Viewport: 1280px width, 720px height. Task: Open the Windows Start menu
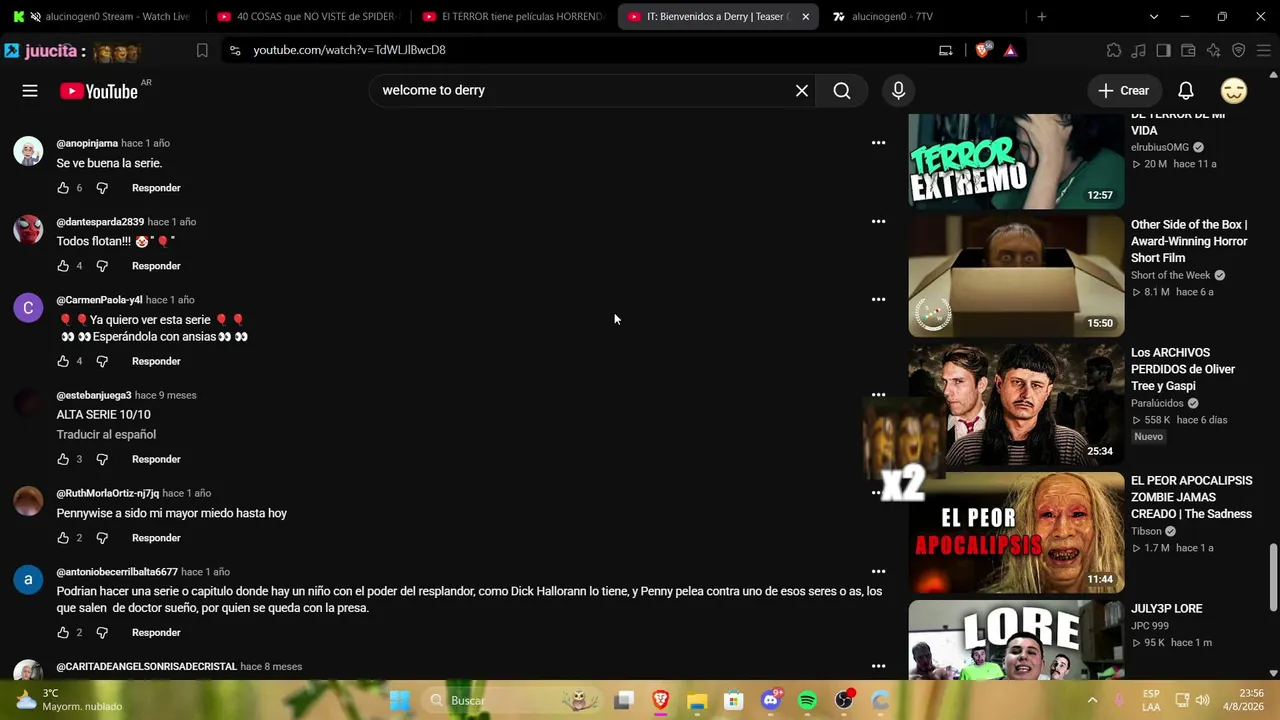coord(399,701)
